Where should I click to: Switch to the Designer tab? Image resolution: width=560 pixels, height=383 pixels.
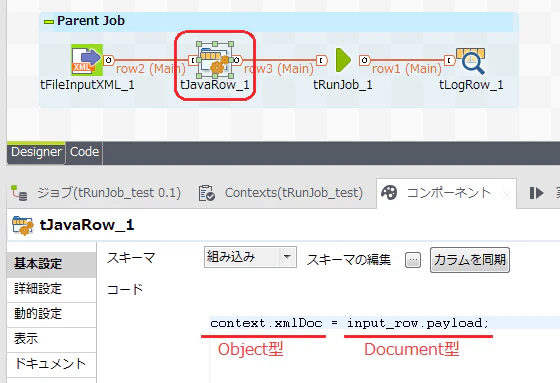click(x=36, y=153)
